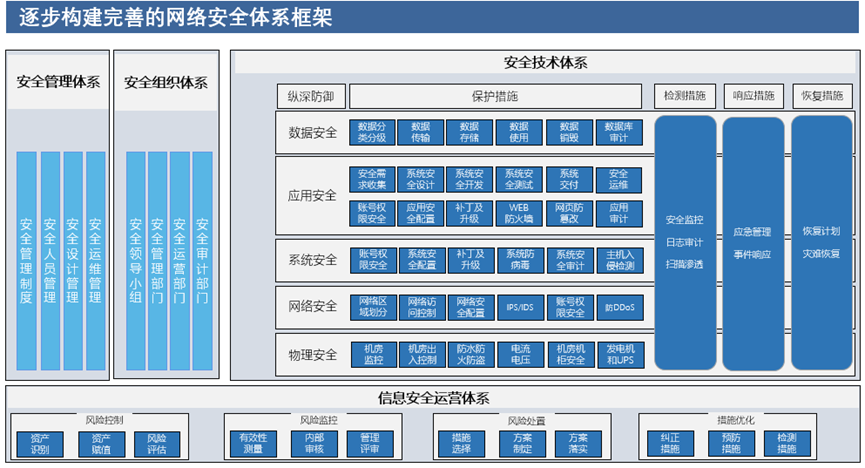Viewport: 865px width, 468px height.
Task: Select the 数据库审计 block
Action: tap(618, 133)
